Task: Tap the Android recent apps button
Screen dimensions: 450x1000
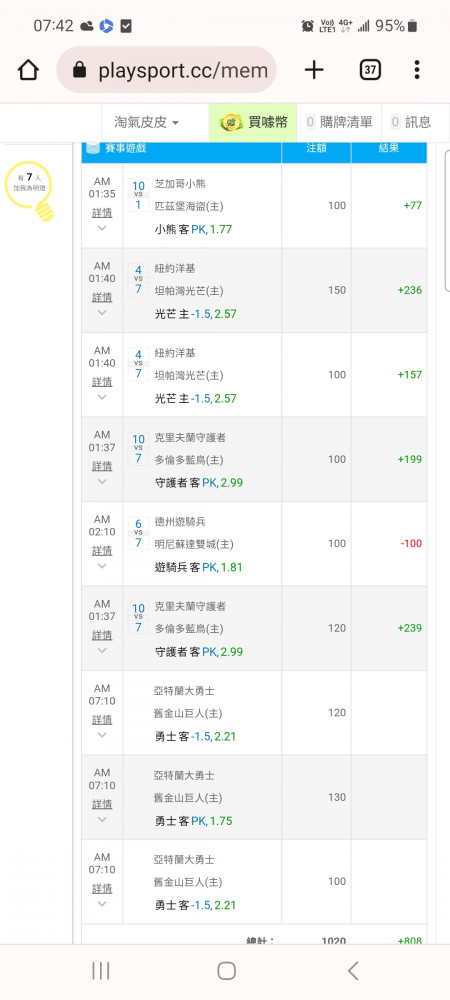Action: click(101, 971)
